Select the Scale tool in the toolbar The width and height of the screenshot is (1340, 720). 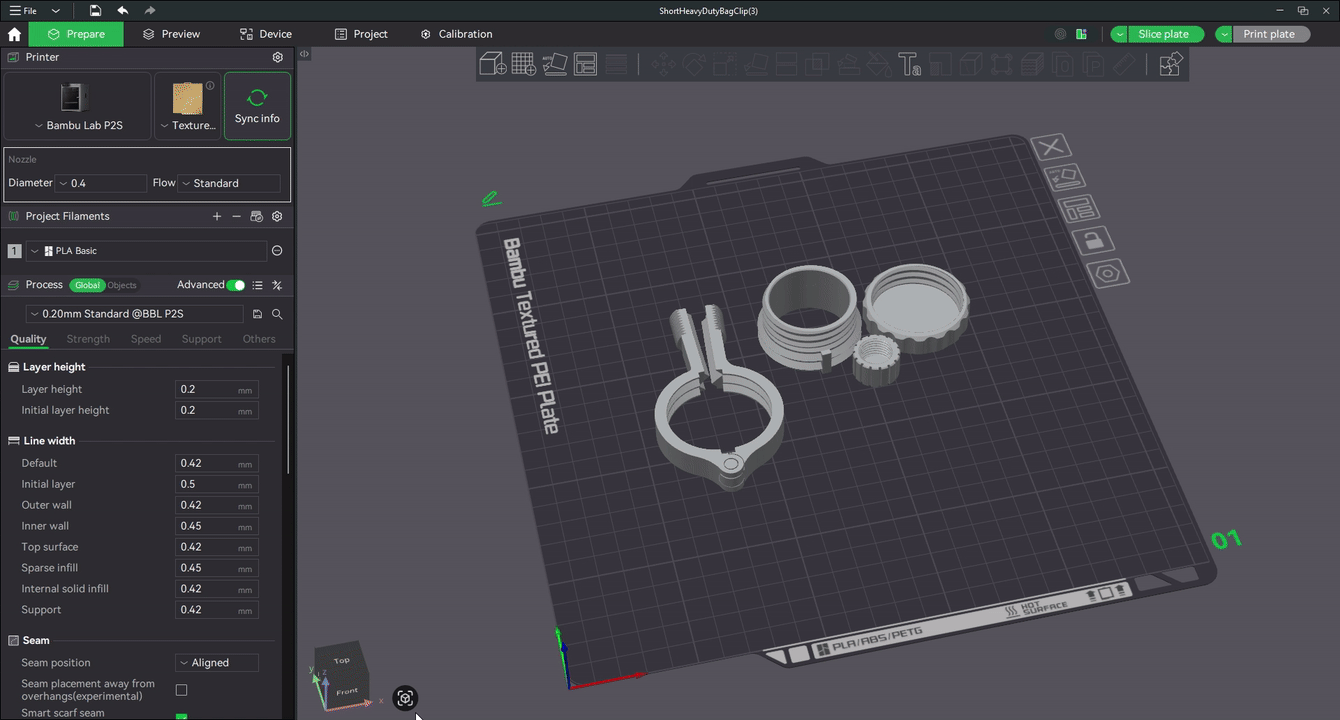724,63
